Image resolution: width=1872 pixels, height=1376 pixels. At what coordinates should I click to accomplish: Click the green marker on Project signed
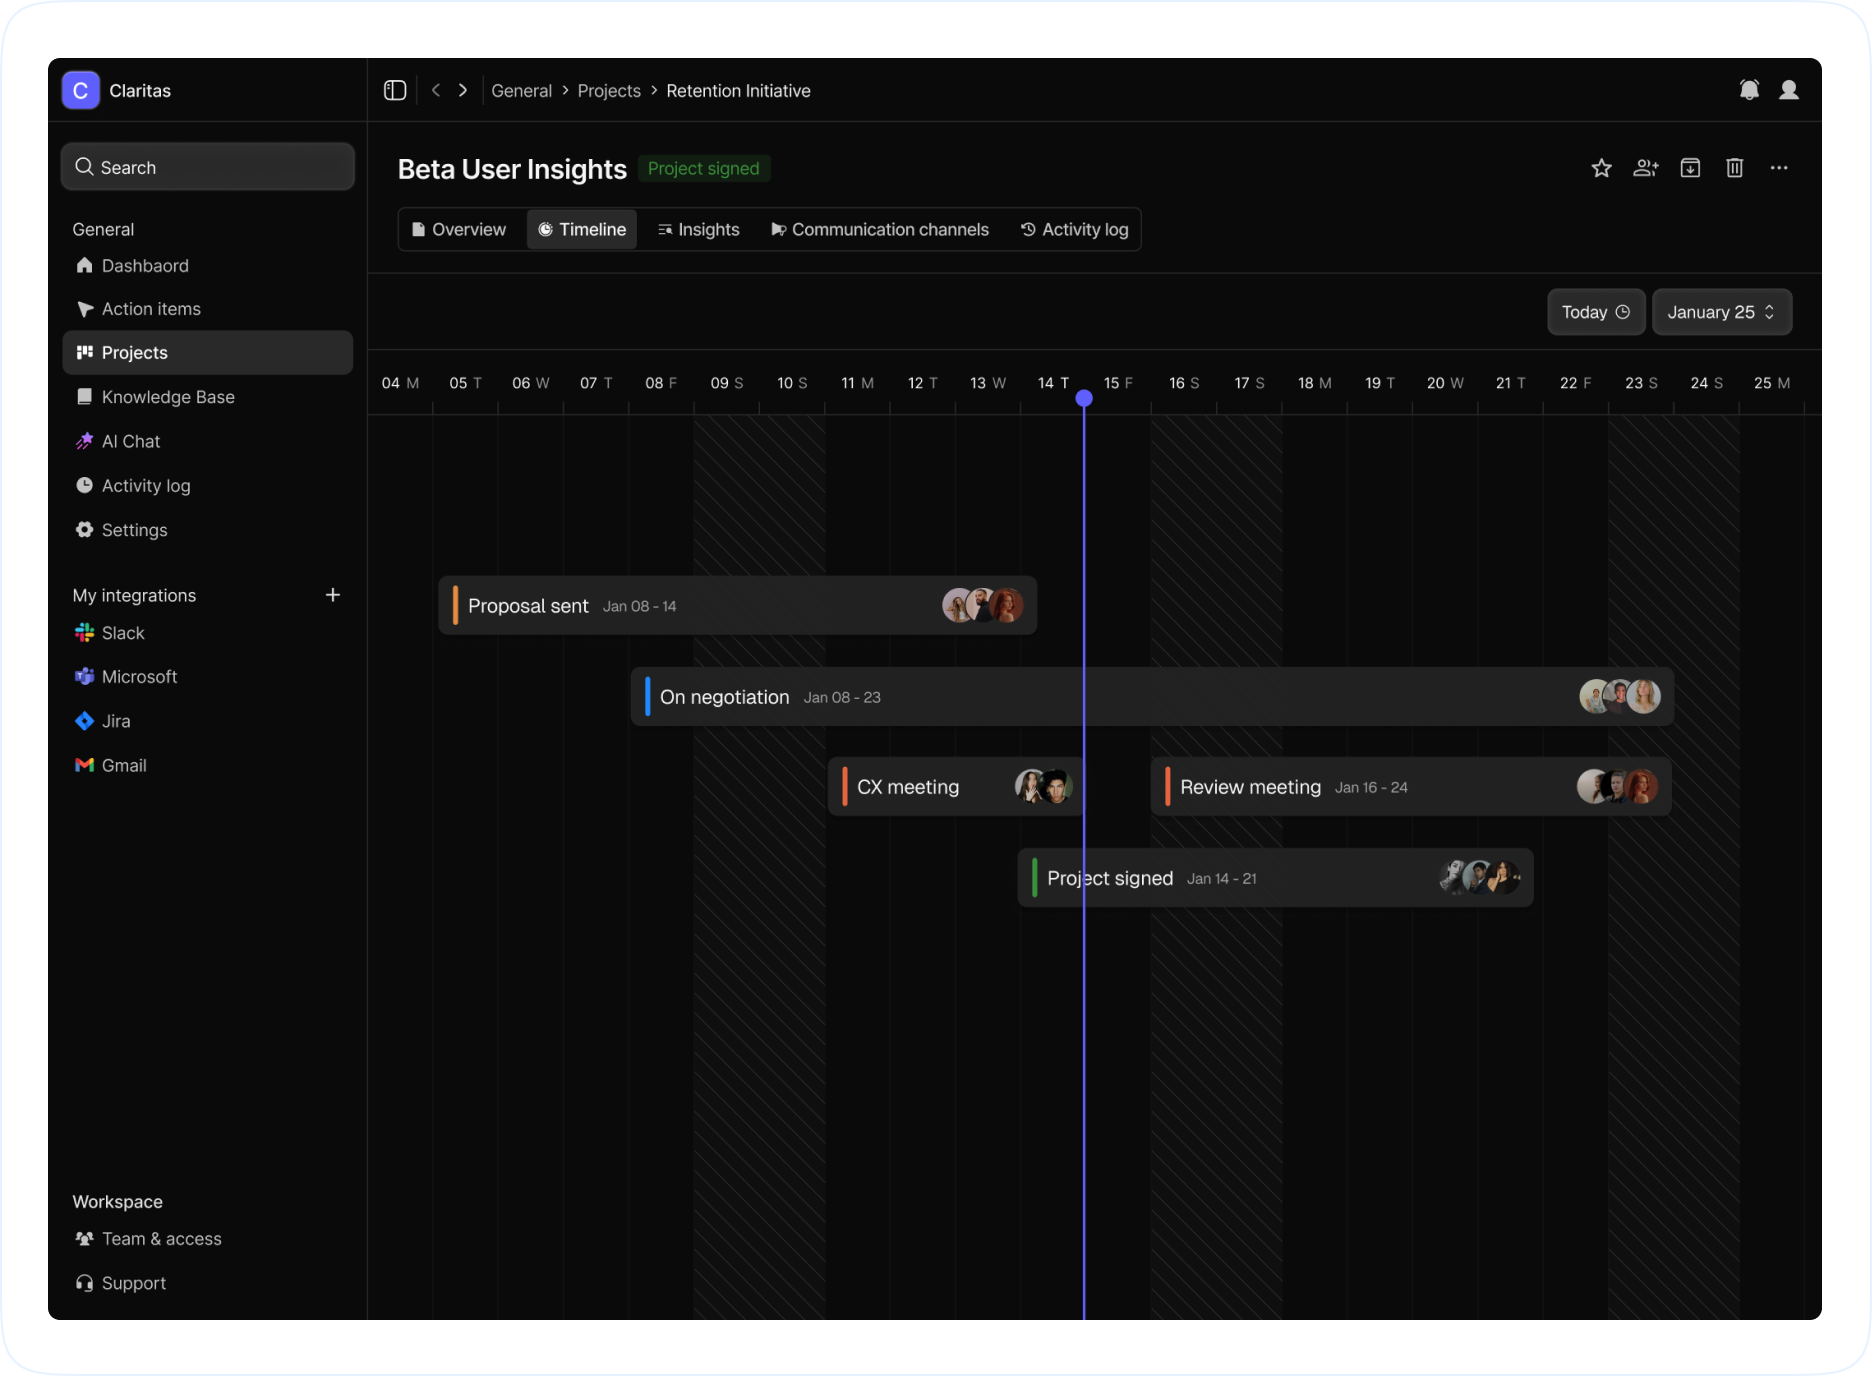coord(1034,878)
